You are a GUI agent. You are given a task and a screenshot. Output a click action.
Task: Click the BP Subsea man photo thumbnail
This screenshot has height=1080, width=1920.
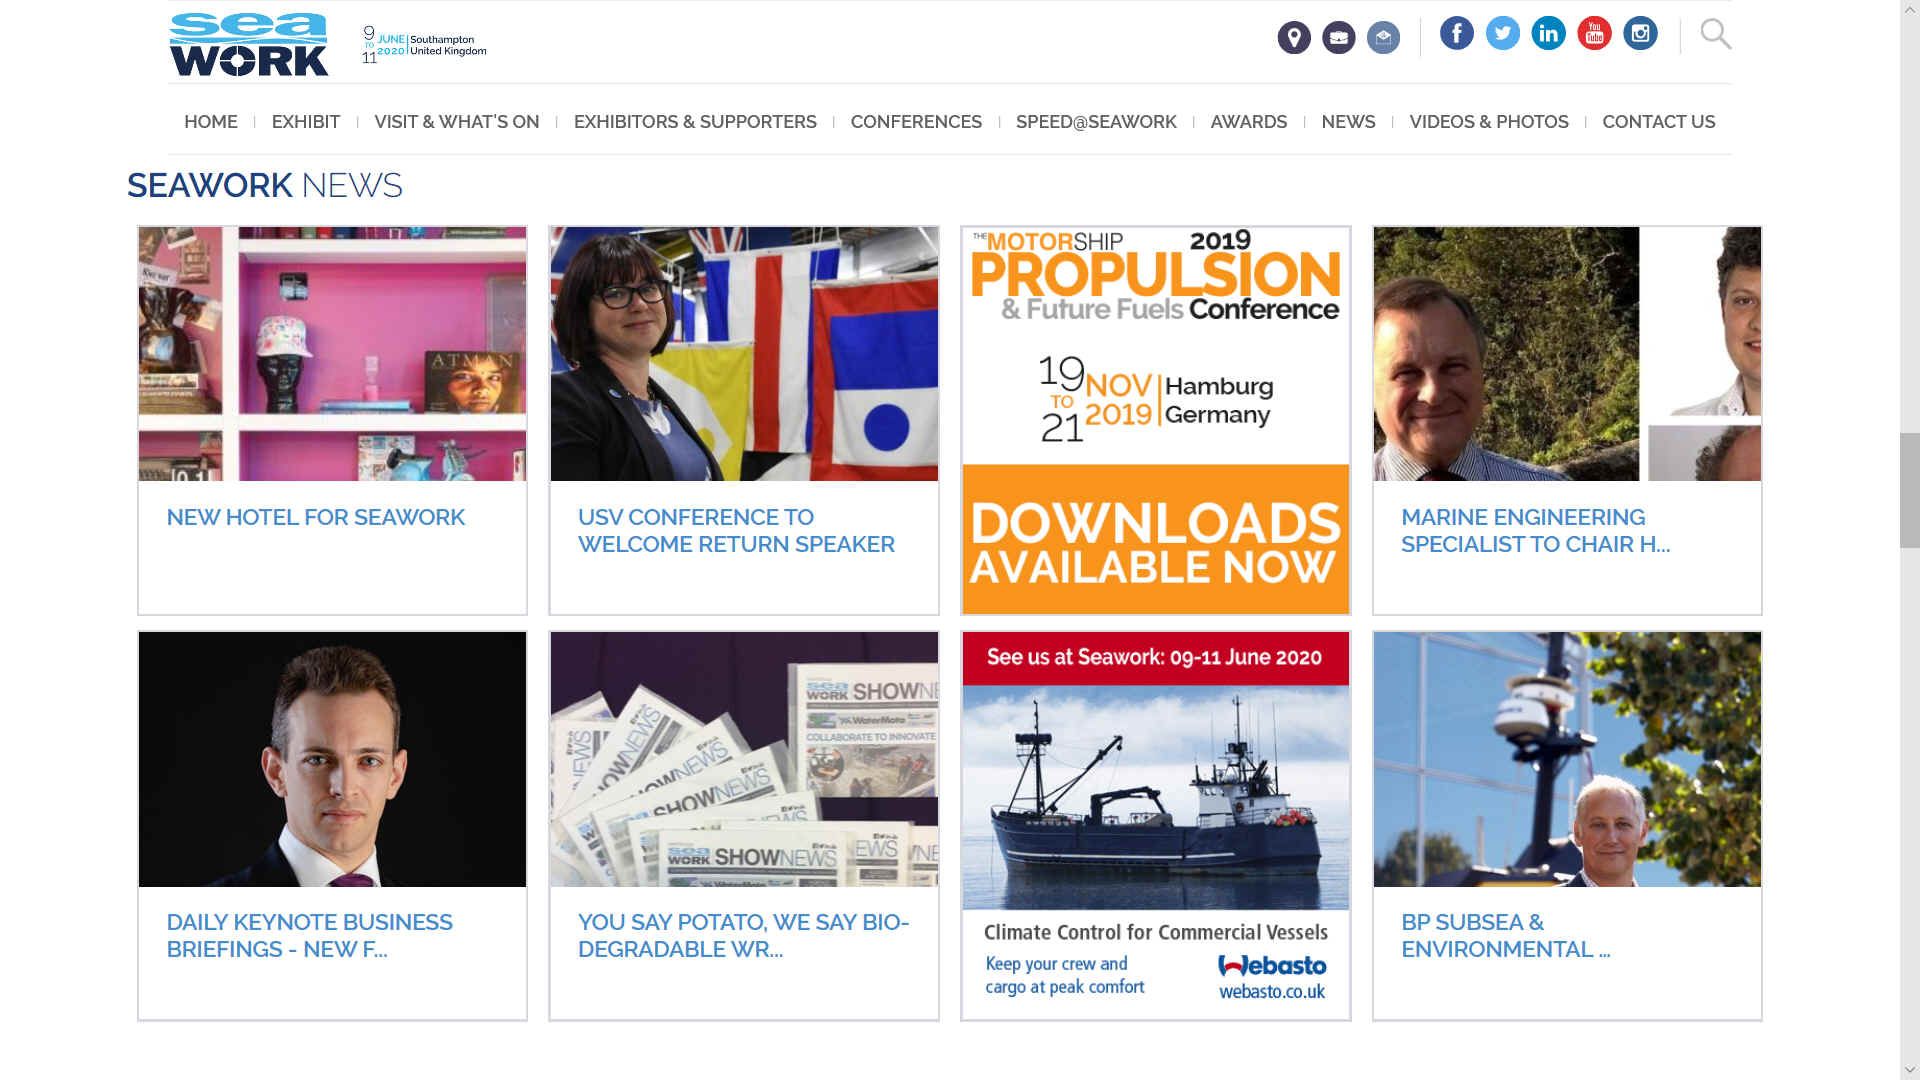click(x=1567, y=759)
